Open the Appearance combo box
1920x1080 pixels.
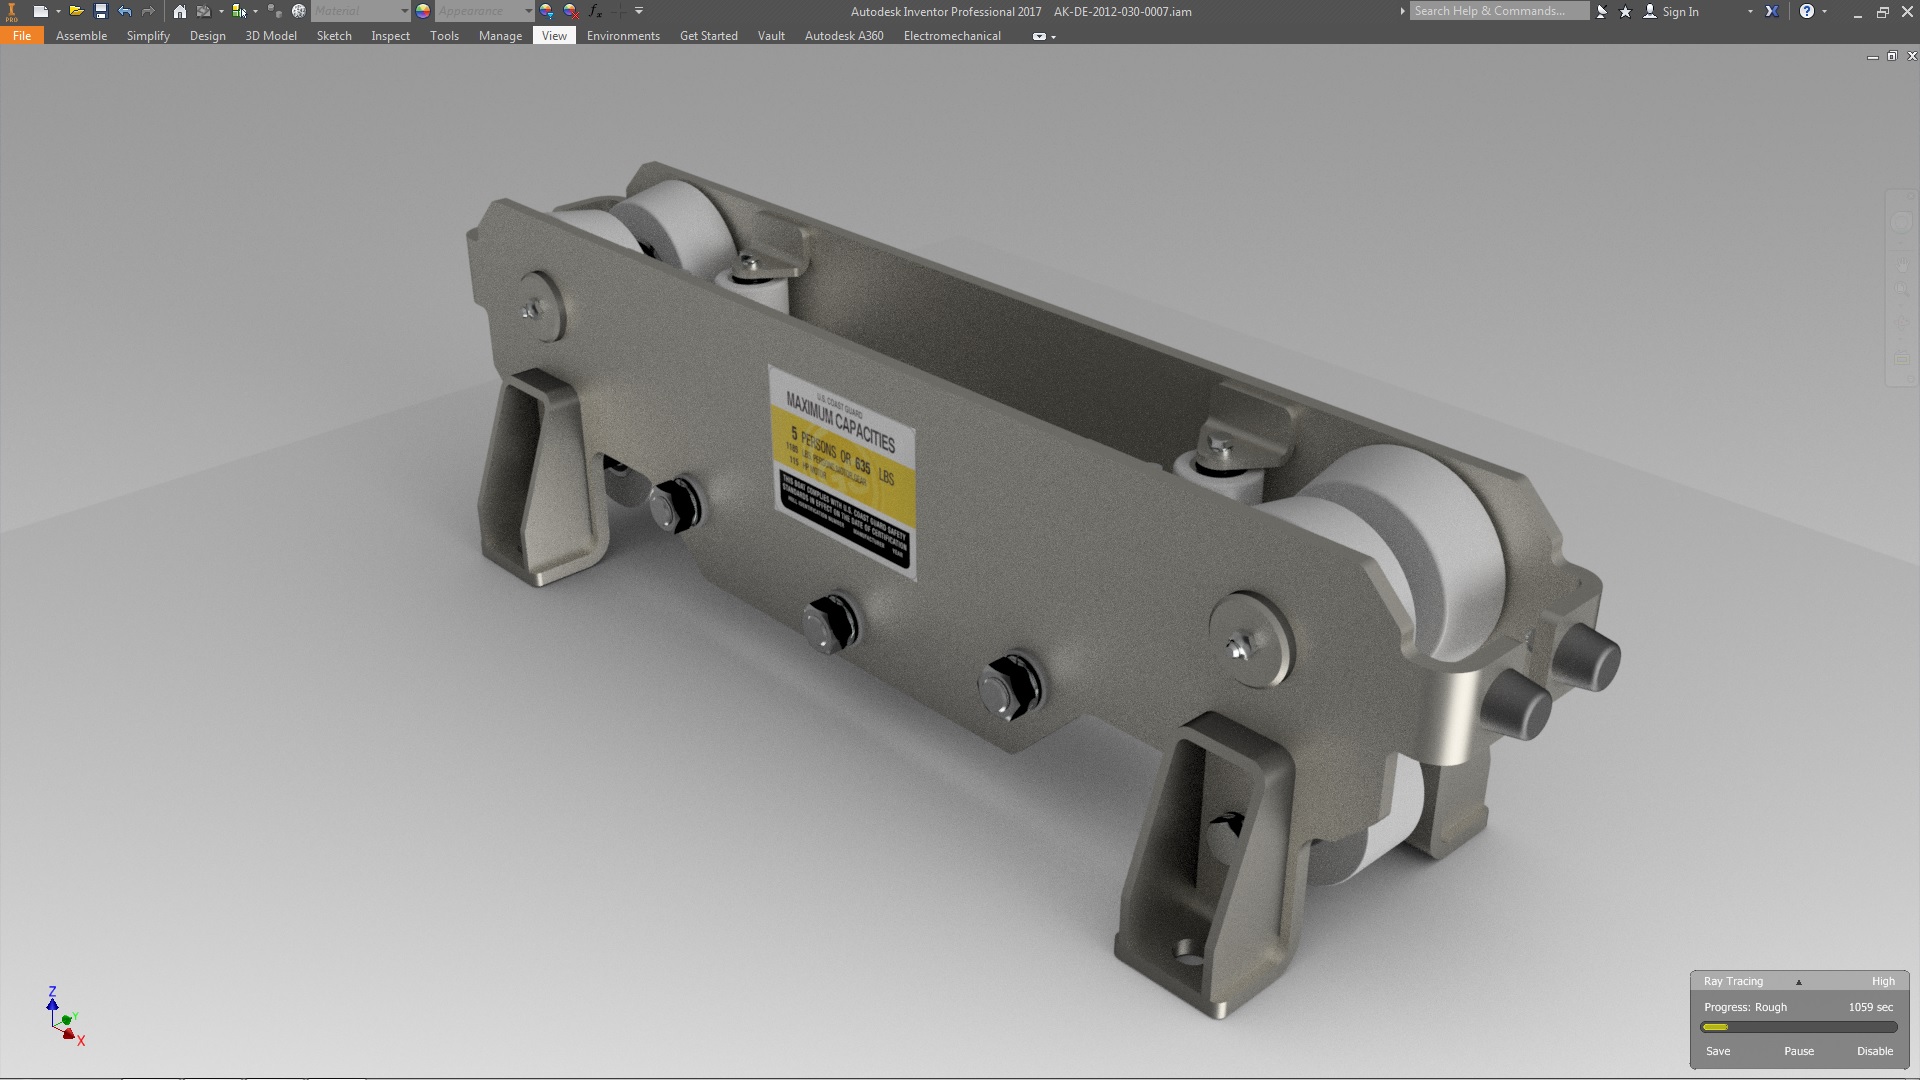click(x=484, y=11)
